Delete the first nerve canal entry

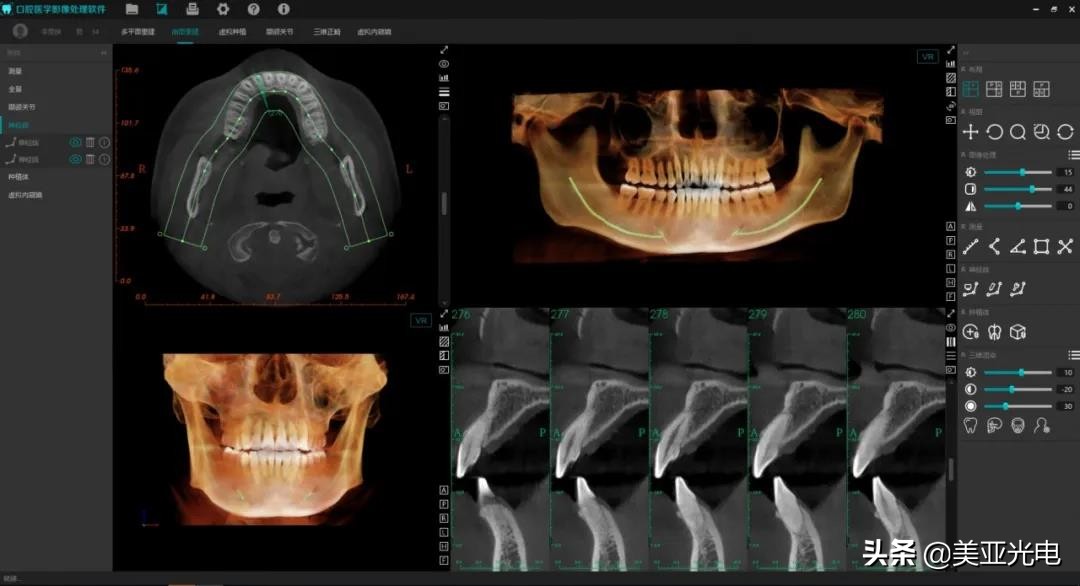tap(90, 143)
